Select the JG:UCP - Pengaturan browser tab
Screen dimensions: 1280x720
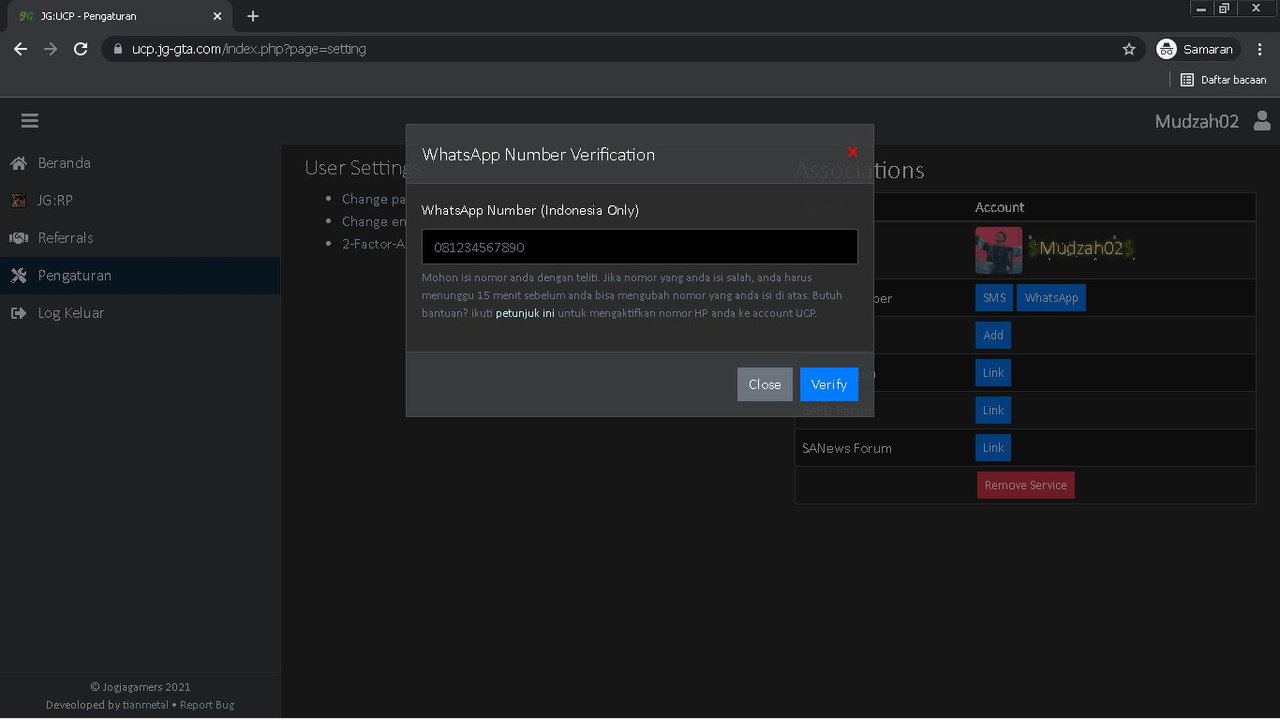[120, 16]
